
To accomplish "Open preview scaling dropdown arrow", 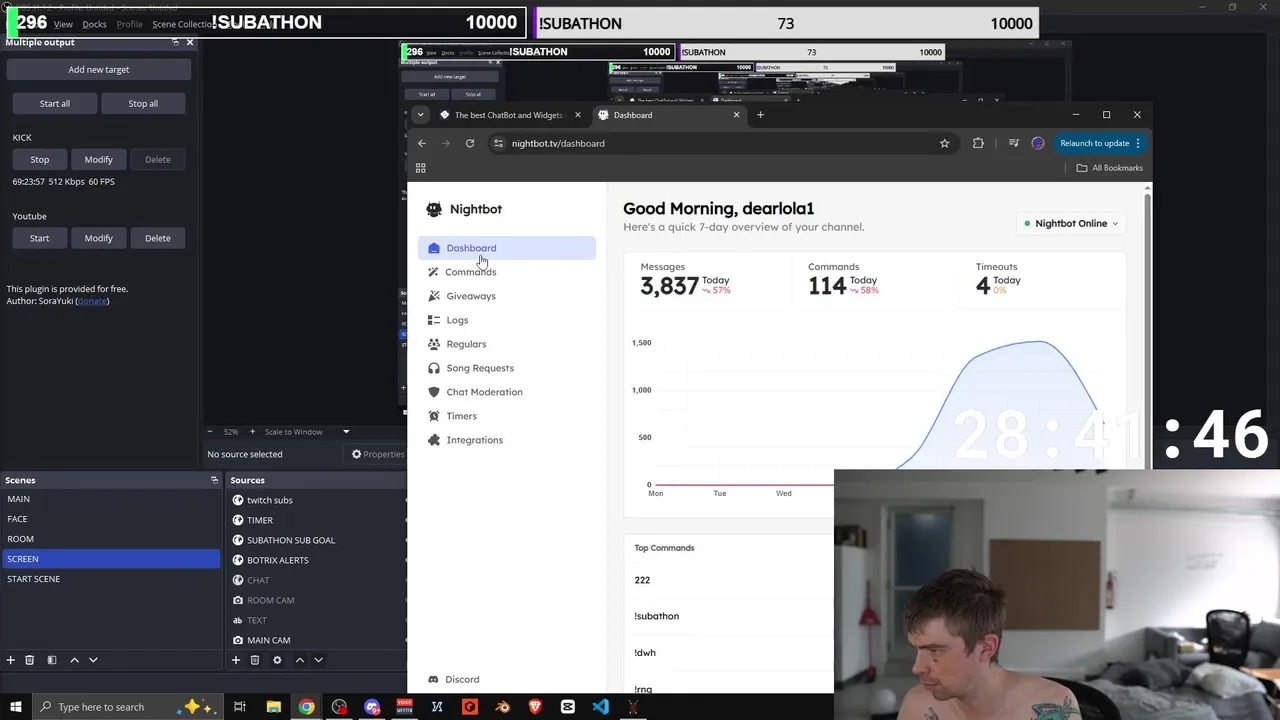I will click(346, 432).
